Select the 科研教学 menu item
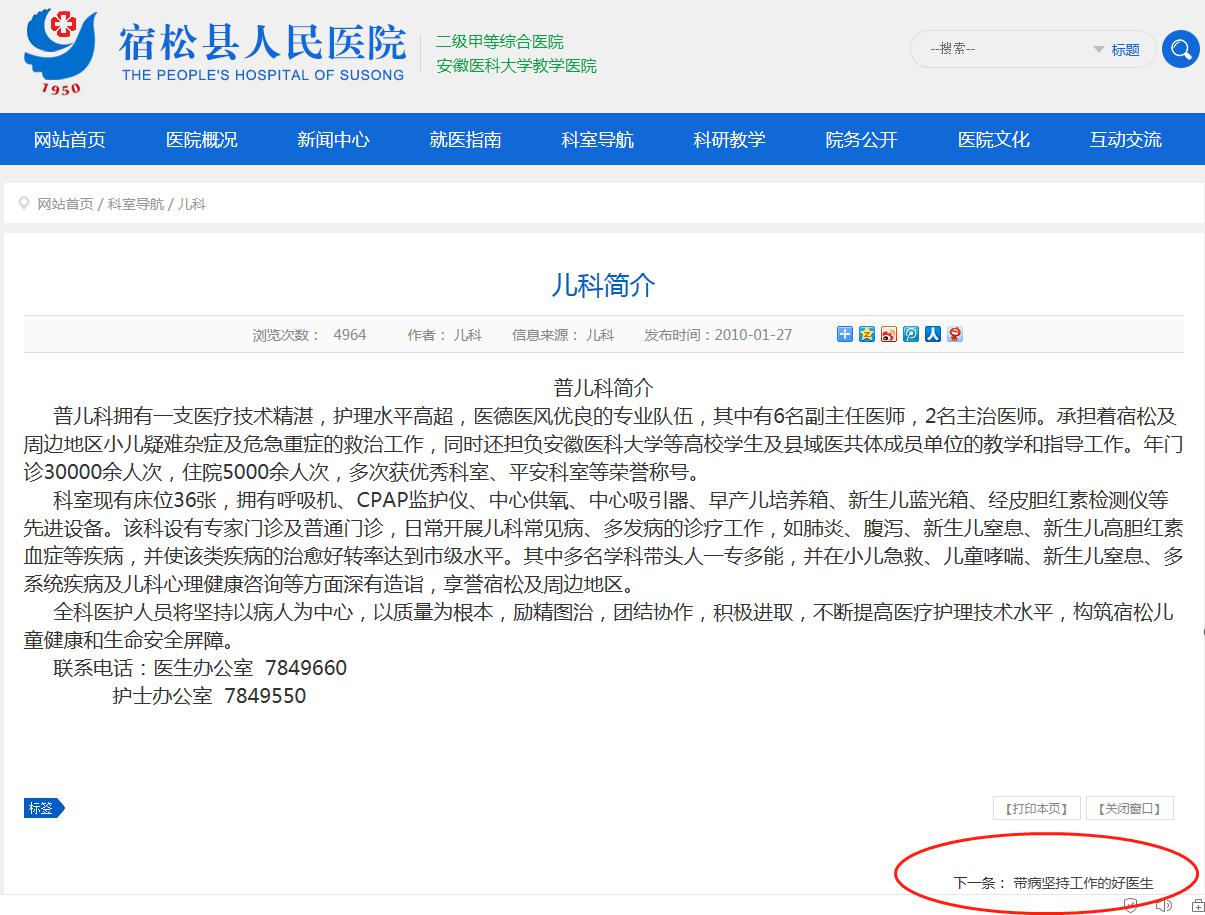The height and width of the screenshot is (915, 1205). coord(729,140)
